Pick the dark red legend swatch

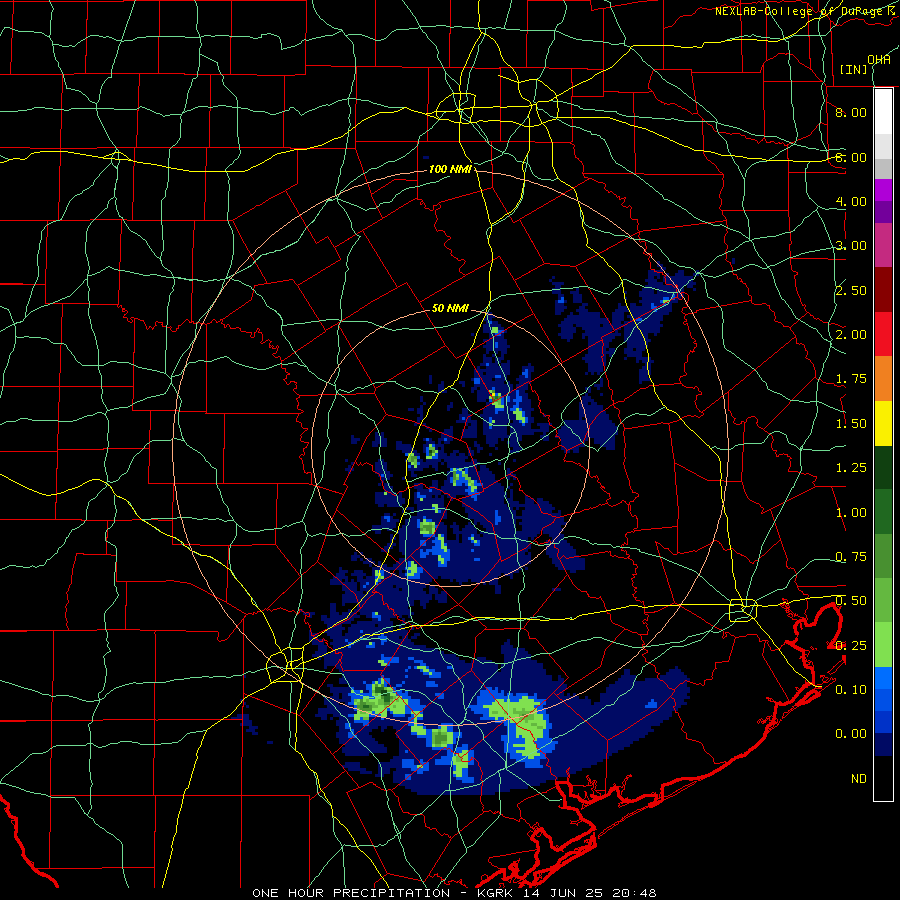pos(883,290)
